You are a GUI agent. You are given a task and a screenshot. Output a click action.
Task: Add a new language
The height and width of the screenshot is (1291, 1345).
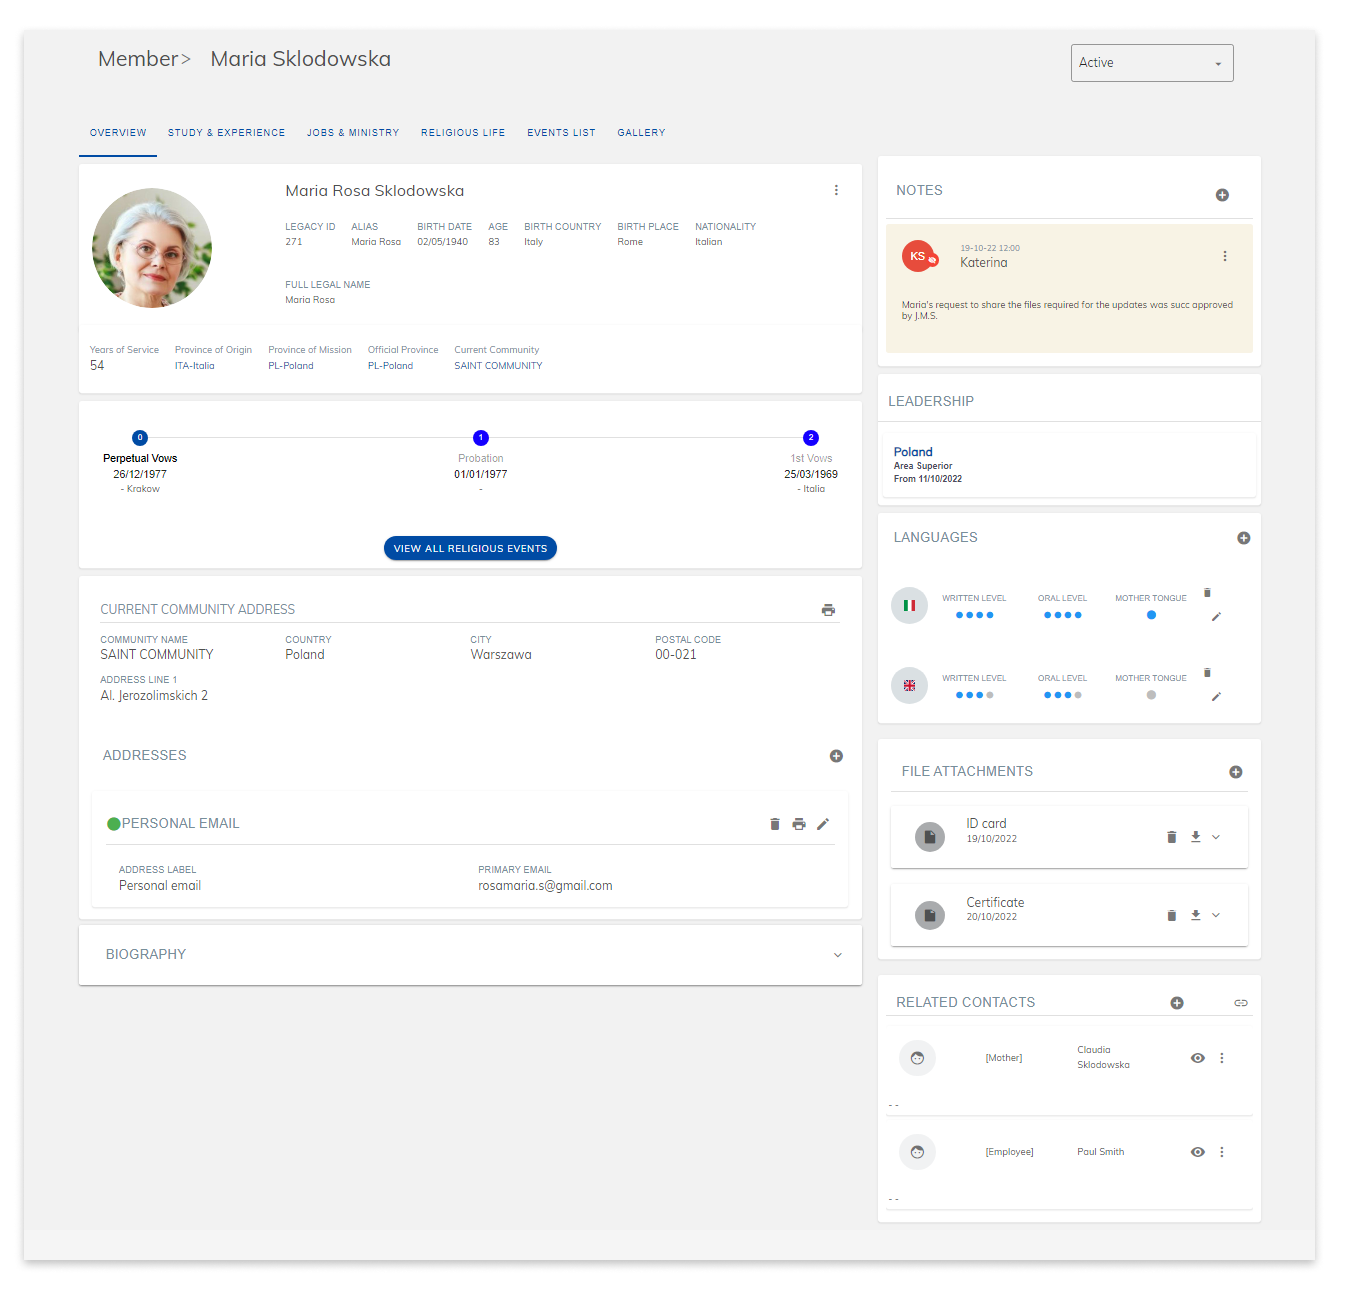[x=1244, y=538]
